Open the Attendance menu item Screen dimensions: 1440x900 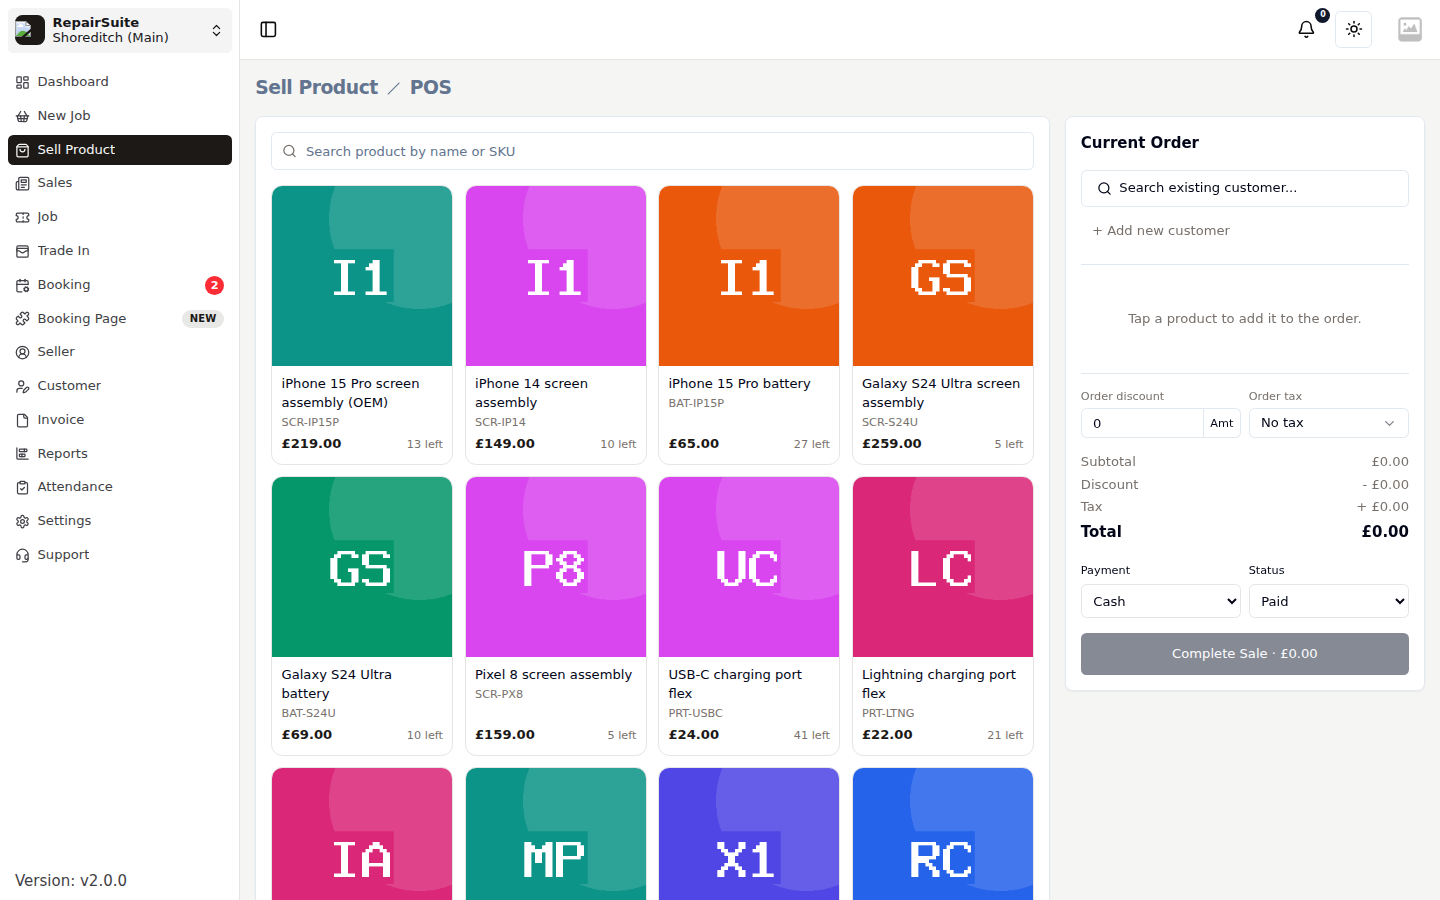tap(120, 487)
